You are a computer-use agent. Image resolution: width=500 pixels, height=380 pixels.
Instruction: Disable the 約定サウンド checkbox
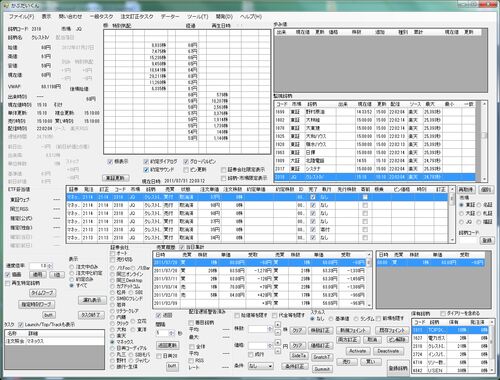(x=146, y=170)
